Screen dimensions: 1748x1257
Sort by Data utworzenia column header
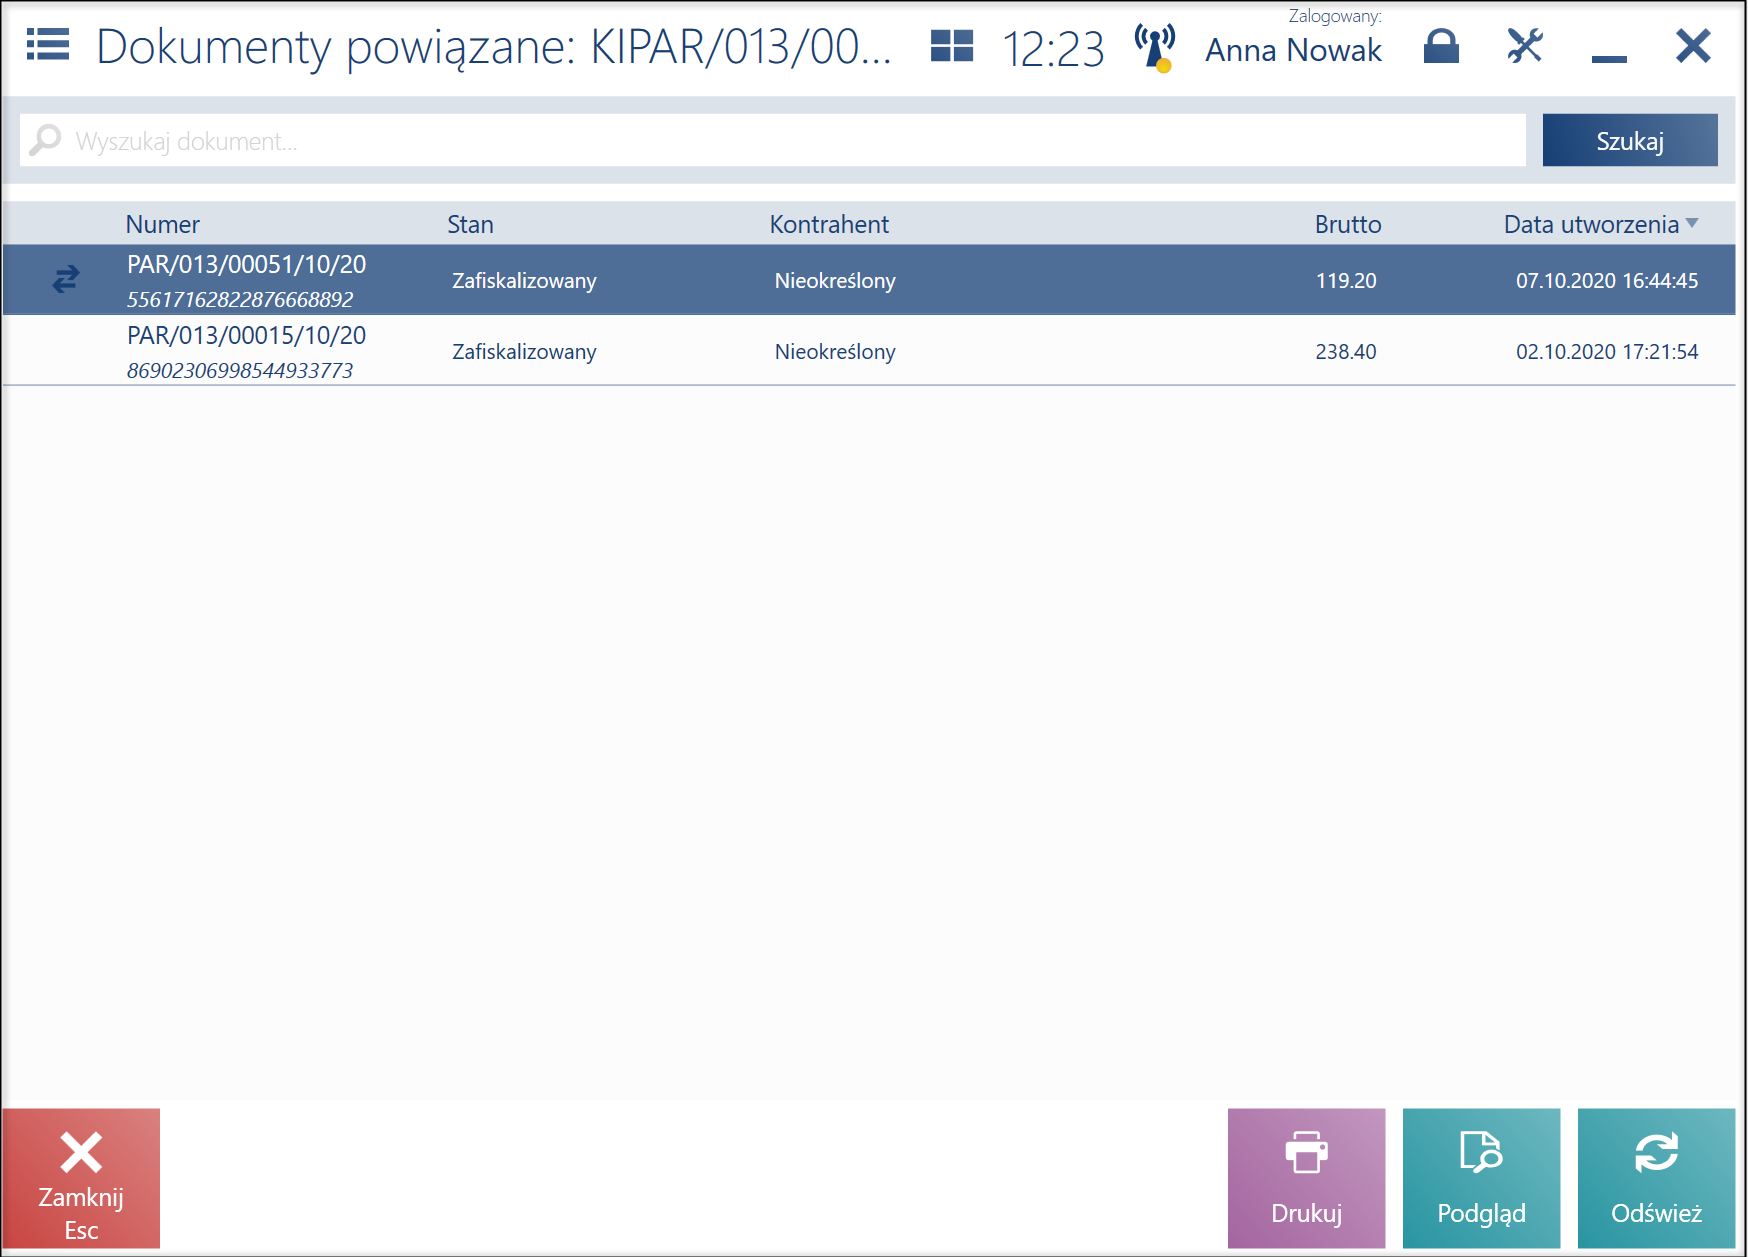point(1591,224)
